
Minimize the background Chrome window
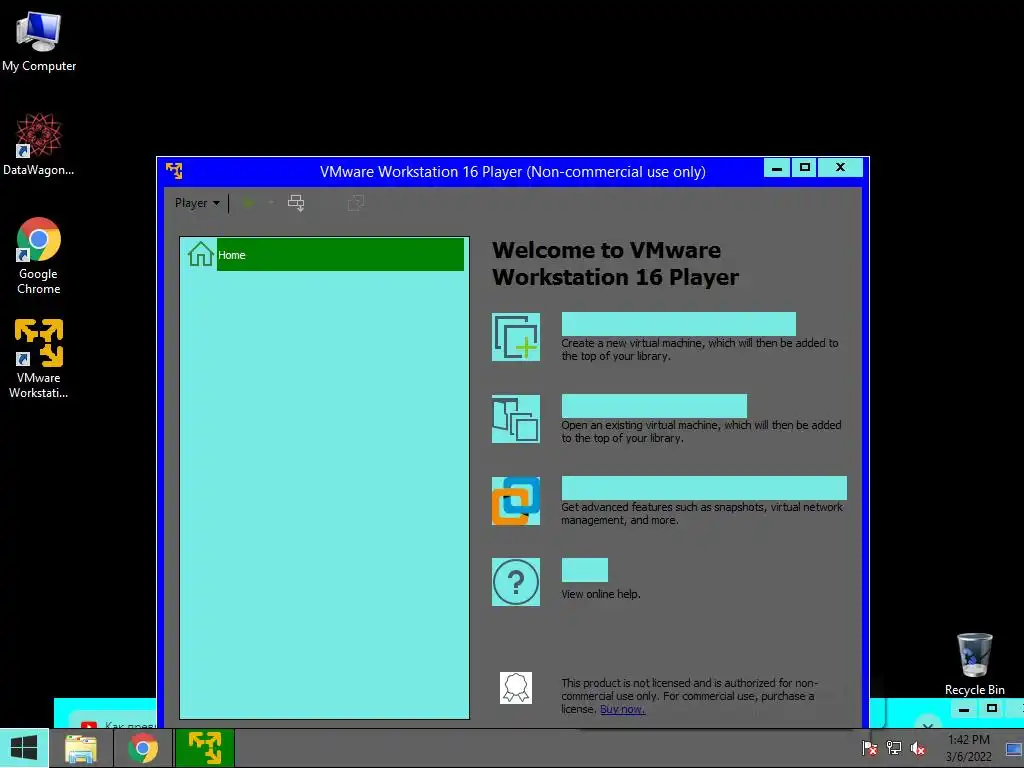click(964, 709)
